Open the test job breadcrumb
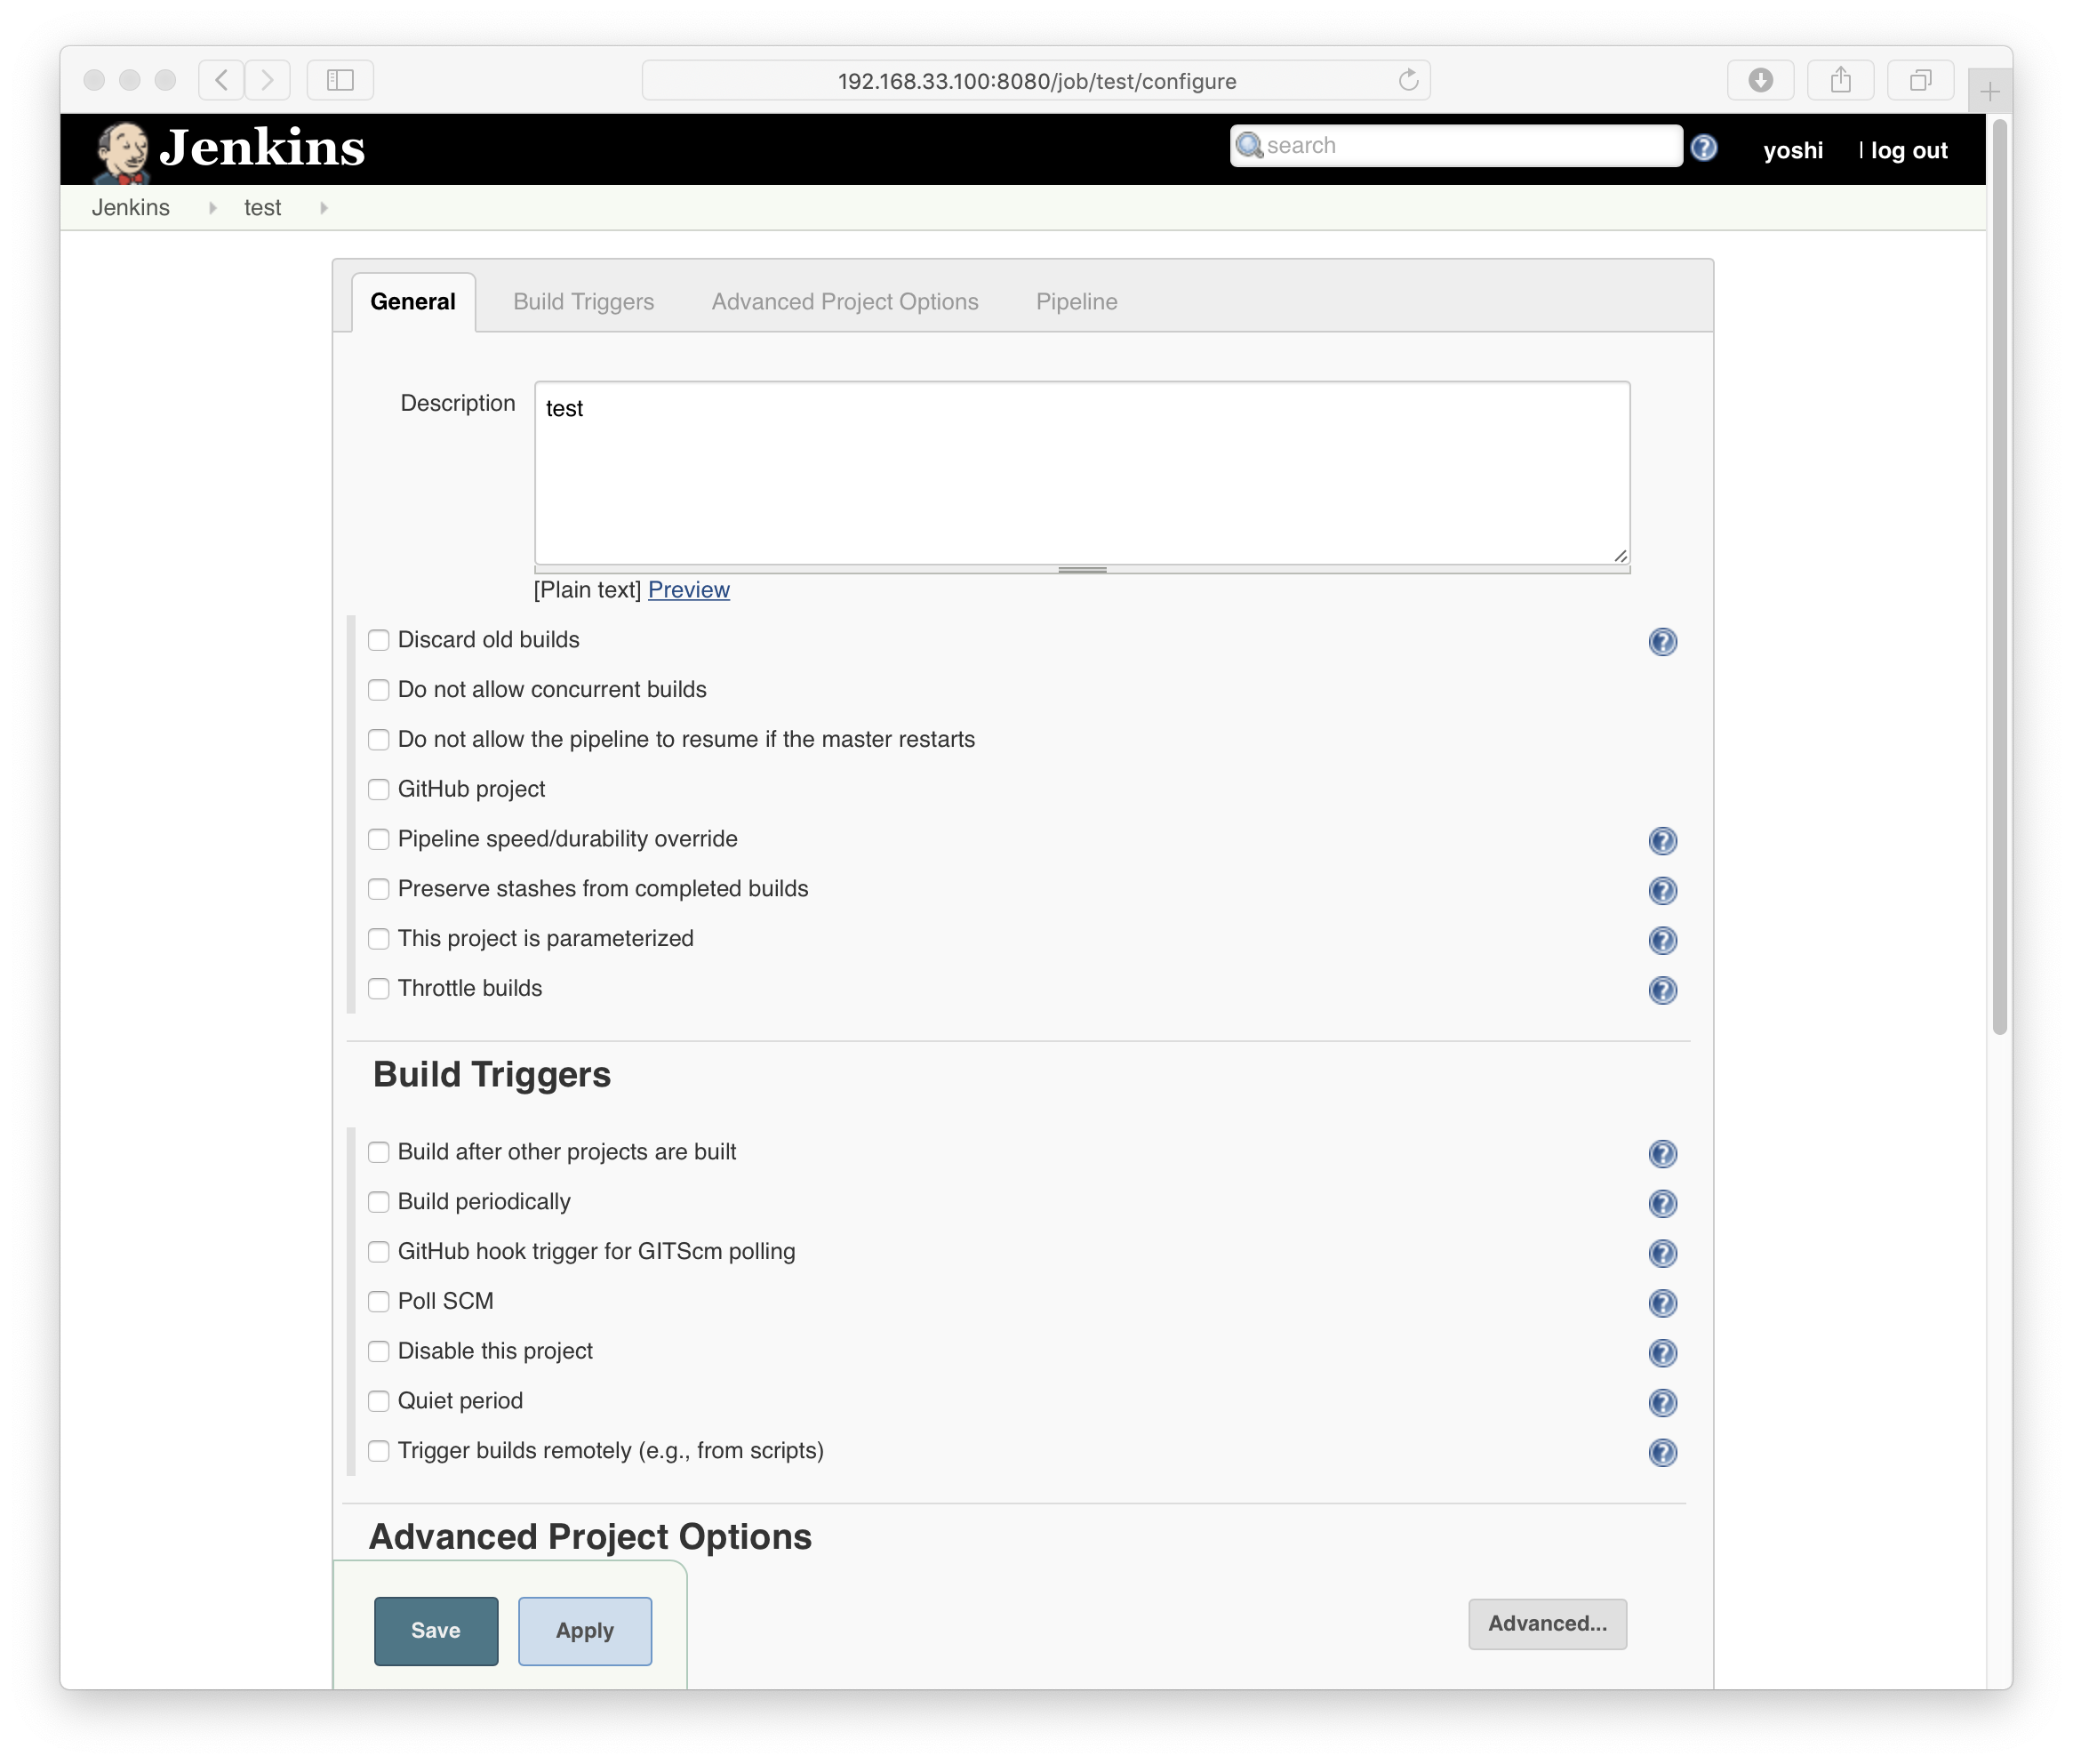The width and height of the screenshot is (2073, 1764). tap(262, 208)
